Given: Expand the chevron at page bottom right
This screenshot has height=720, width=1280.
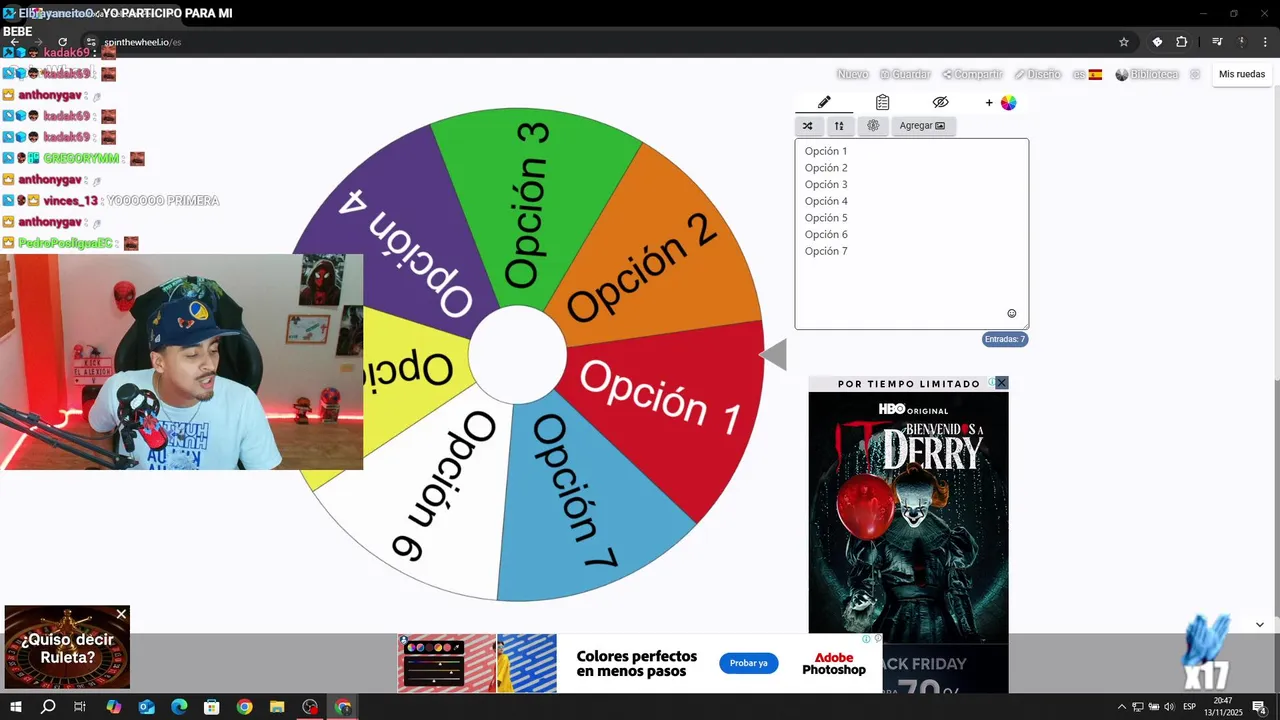Looking at the screenshot, I should click(x=1259, y=625).
